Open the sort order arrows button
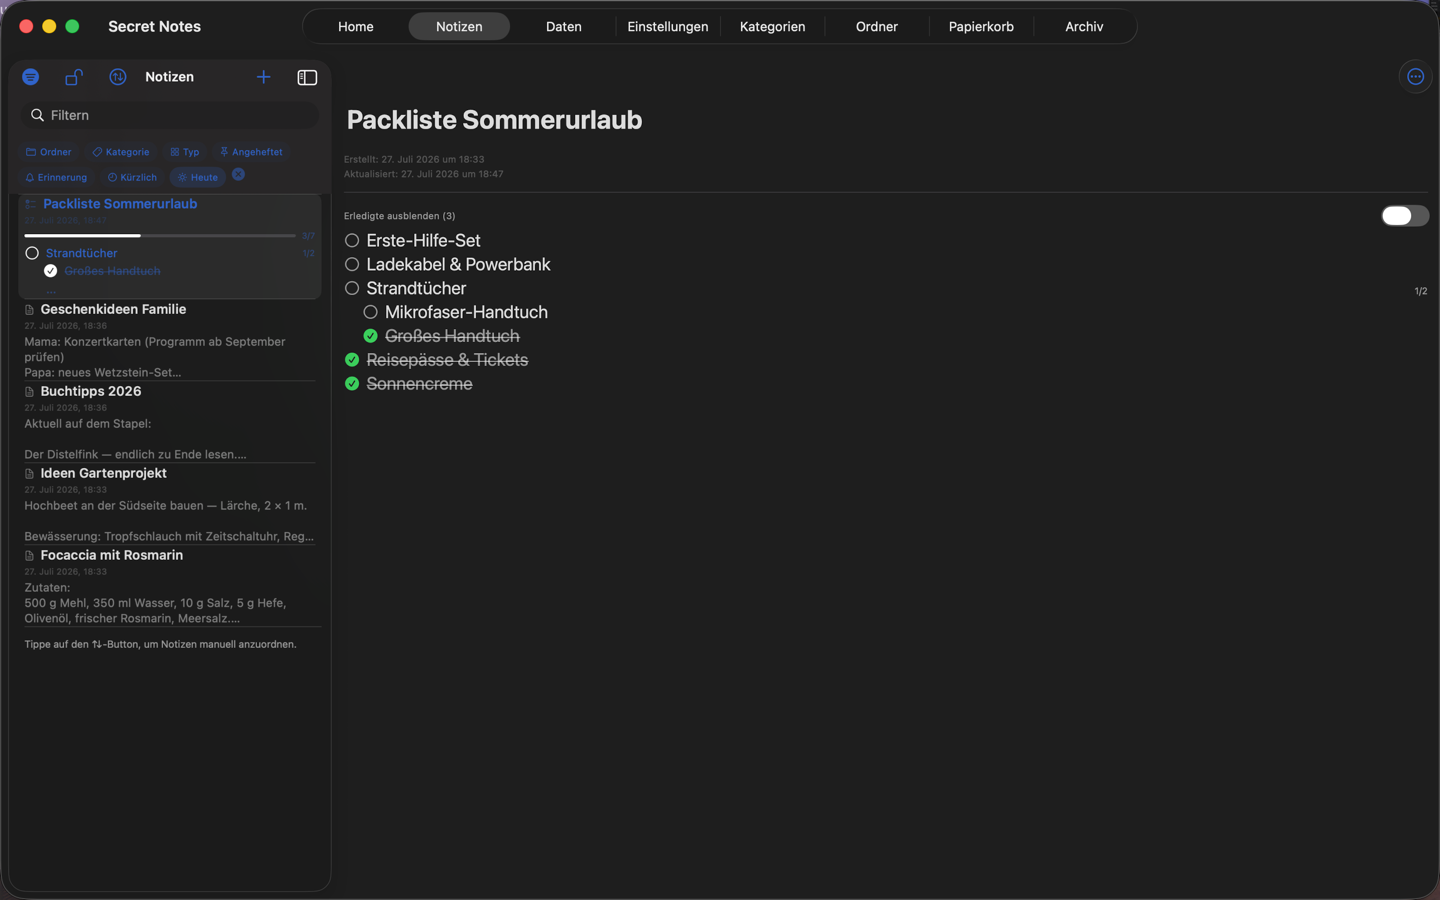The image size is (1440, 900). (x=118, y=77)
